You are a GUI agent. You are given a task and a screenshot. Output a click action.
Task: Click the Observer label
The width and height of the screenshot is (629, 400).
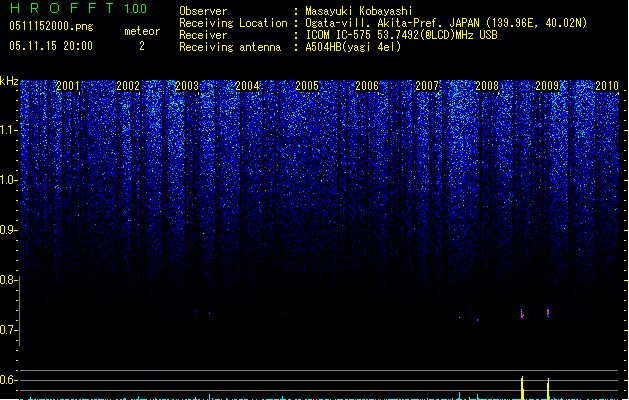[x=203, y=11]
